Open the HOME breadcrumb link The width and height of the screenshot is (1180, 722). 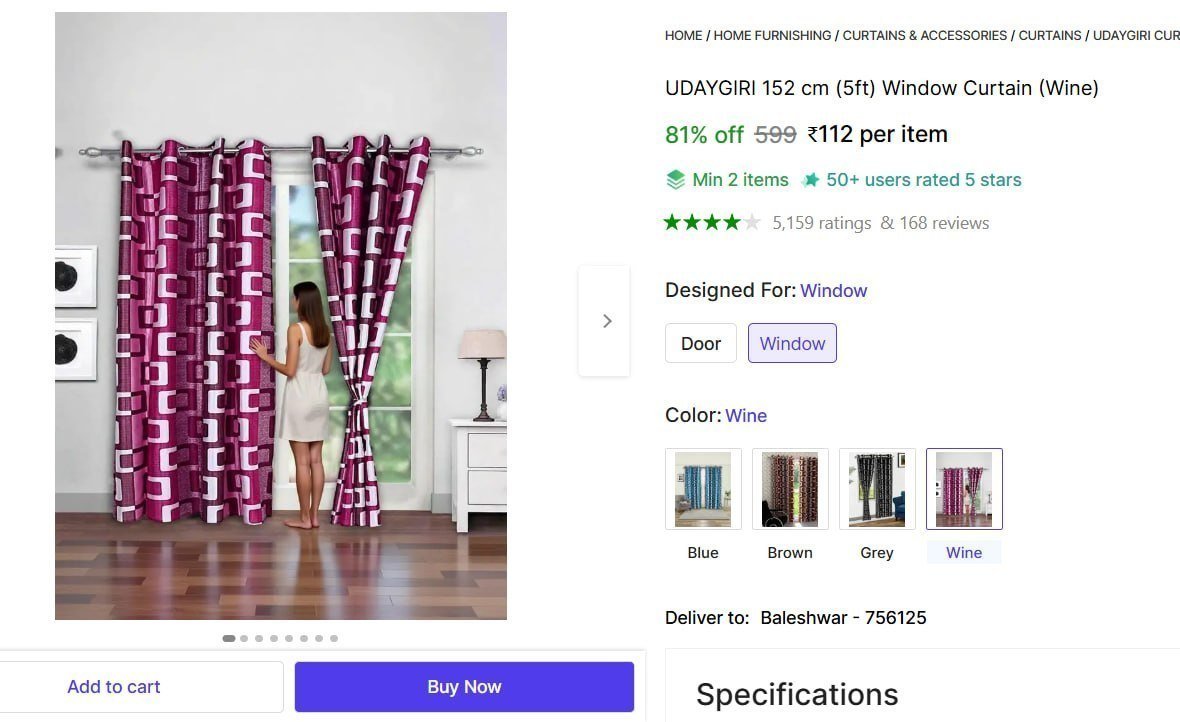point(683,35)
